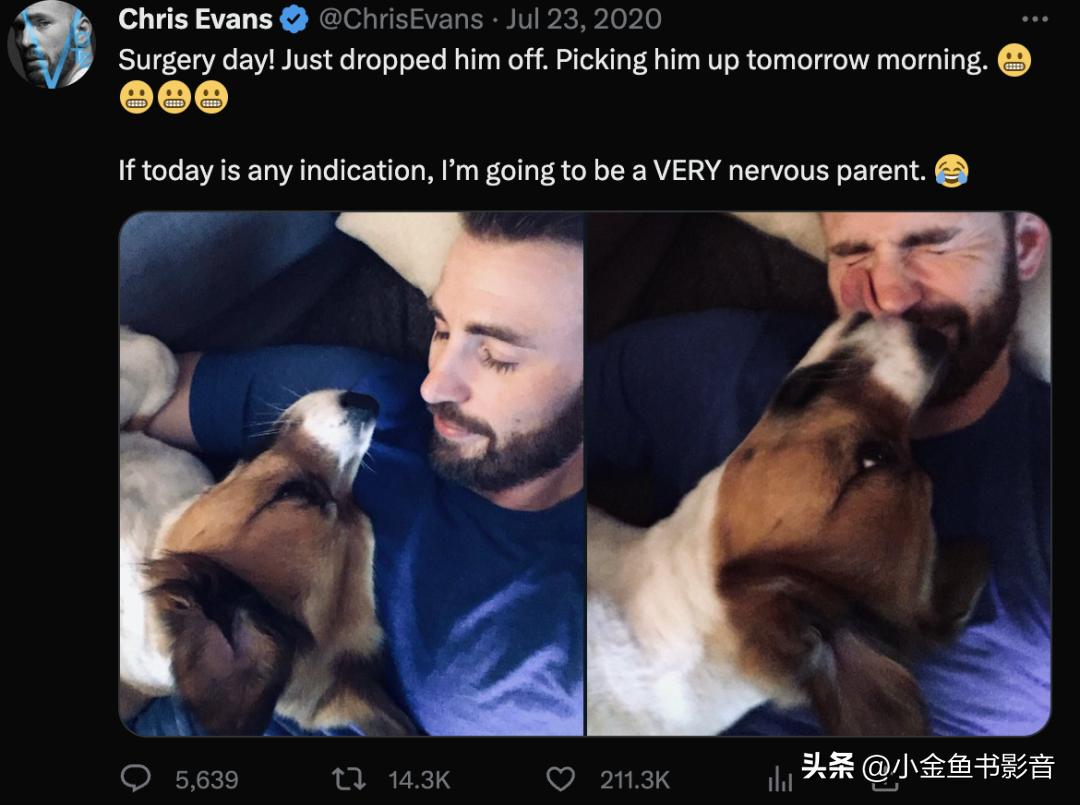Like the tweet with the heart icon

[562, 778]
